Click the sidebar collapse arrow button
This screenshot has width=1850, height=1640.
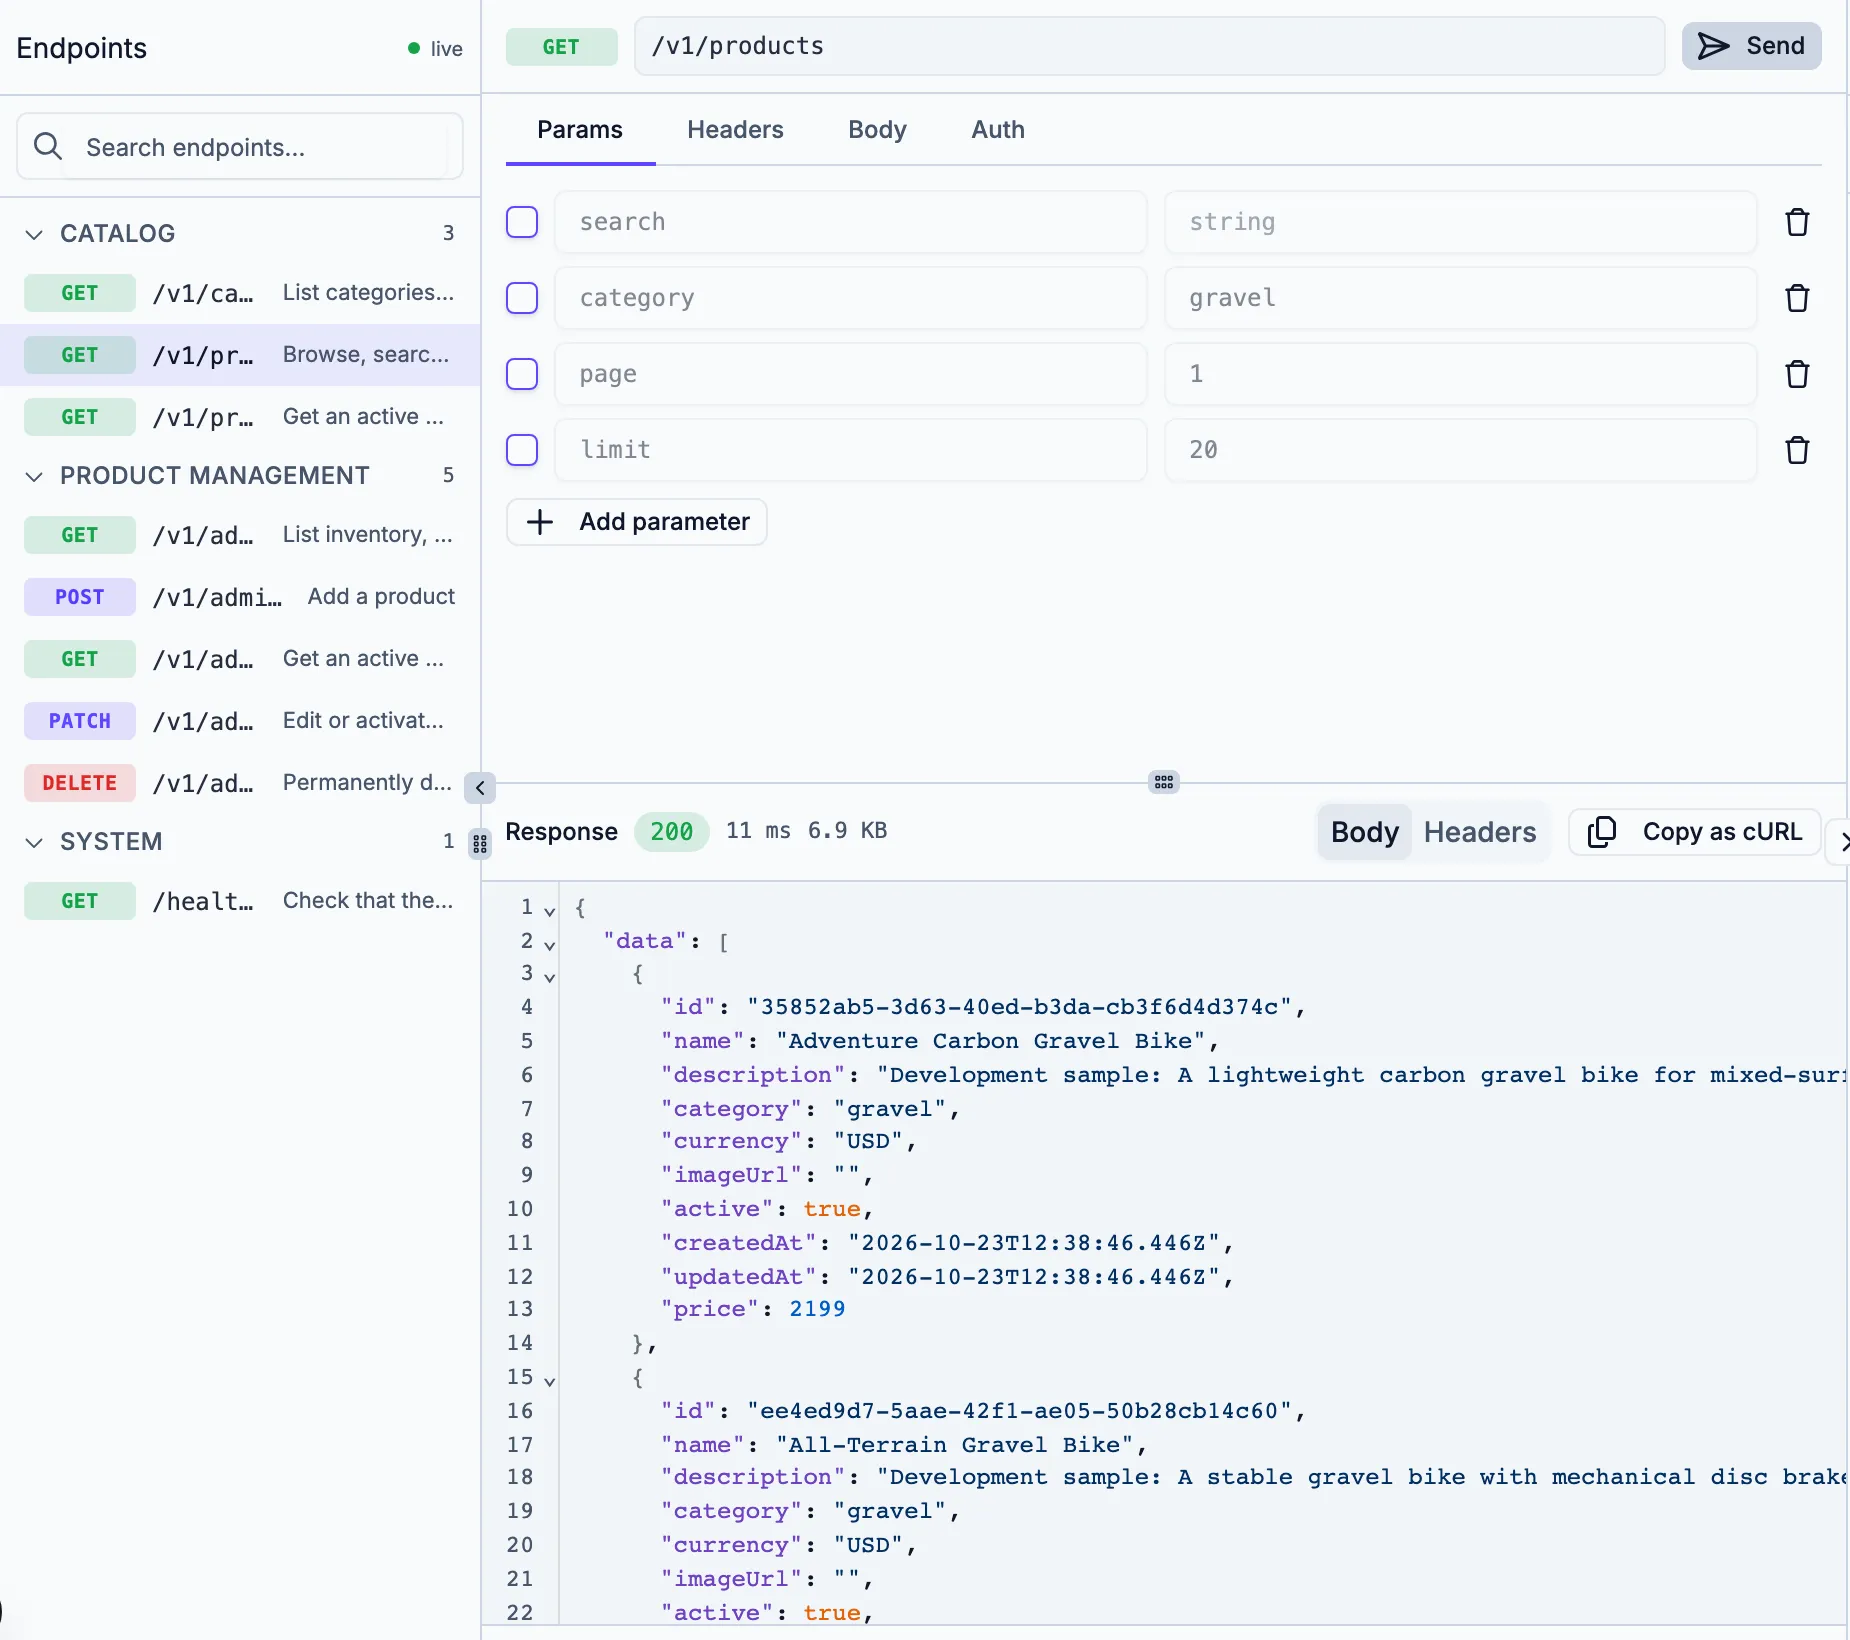(480, 788)
